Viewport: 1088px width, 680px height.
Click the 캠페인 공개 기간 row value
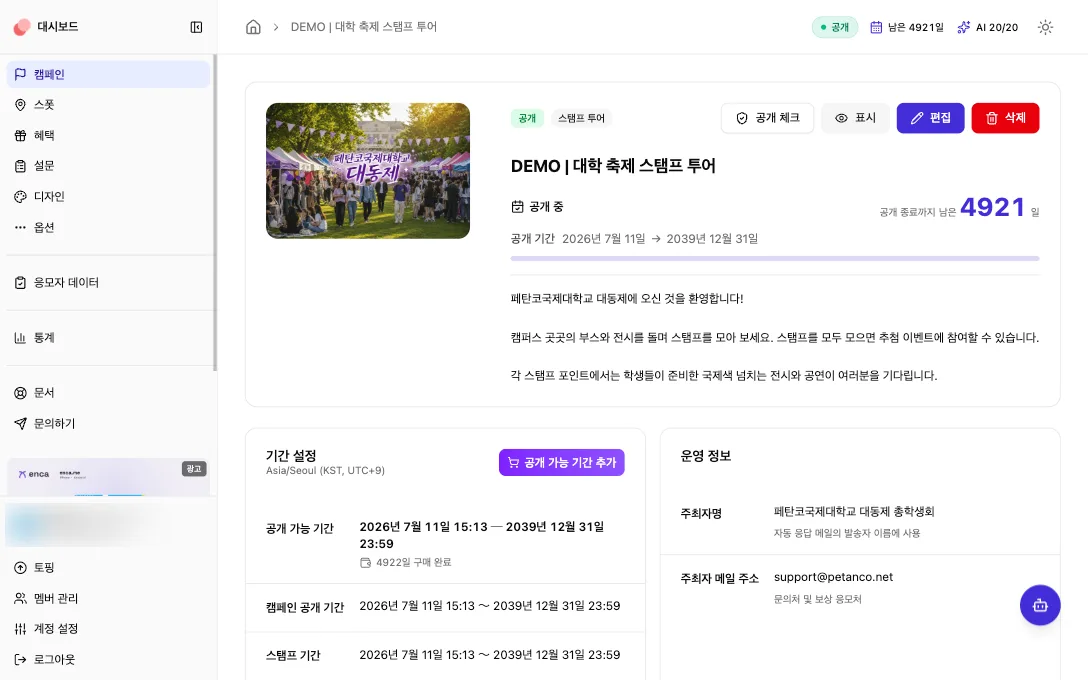coord(490,606)
